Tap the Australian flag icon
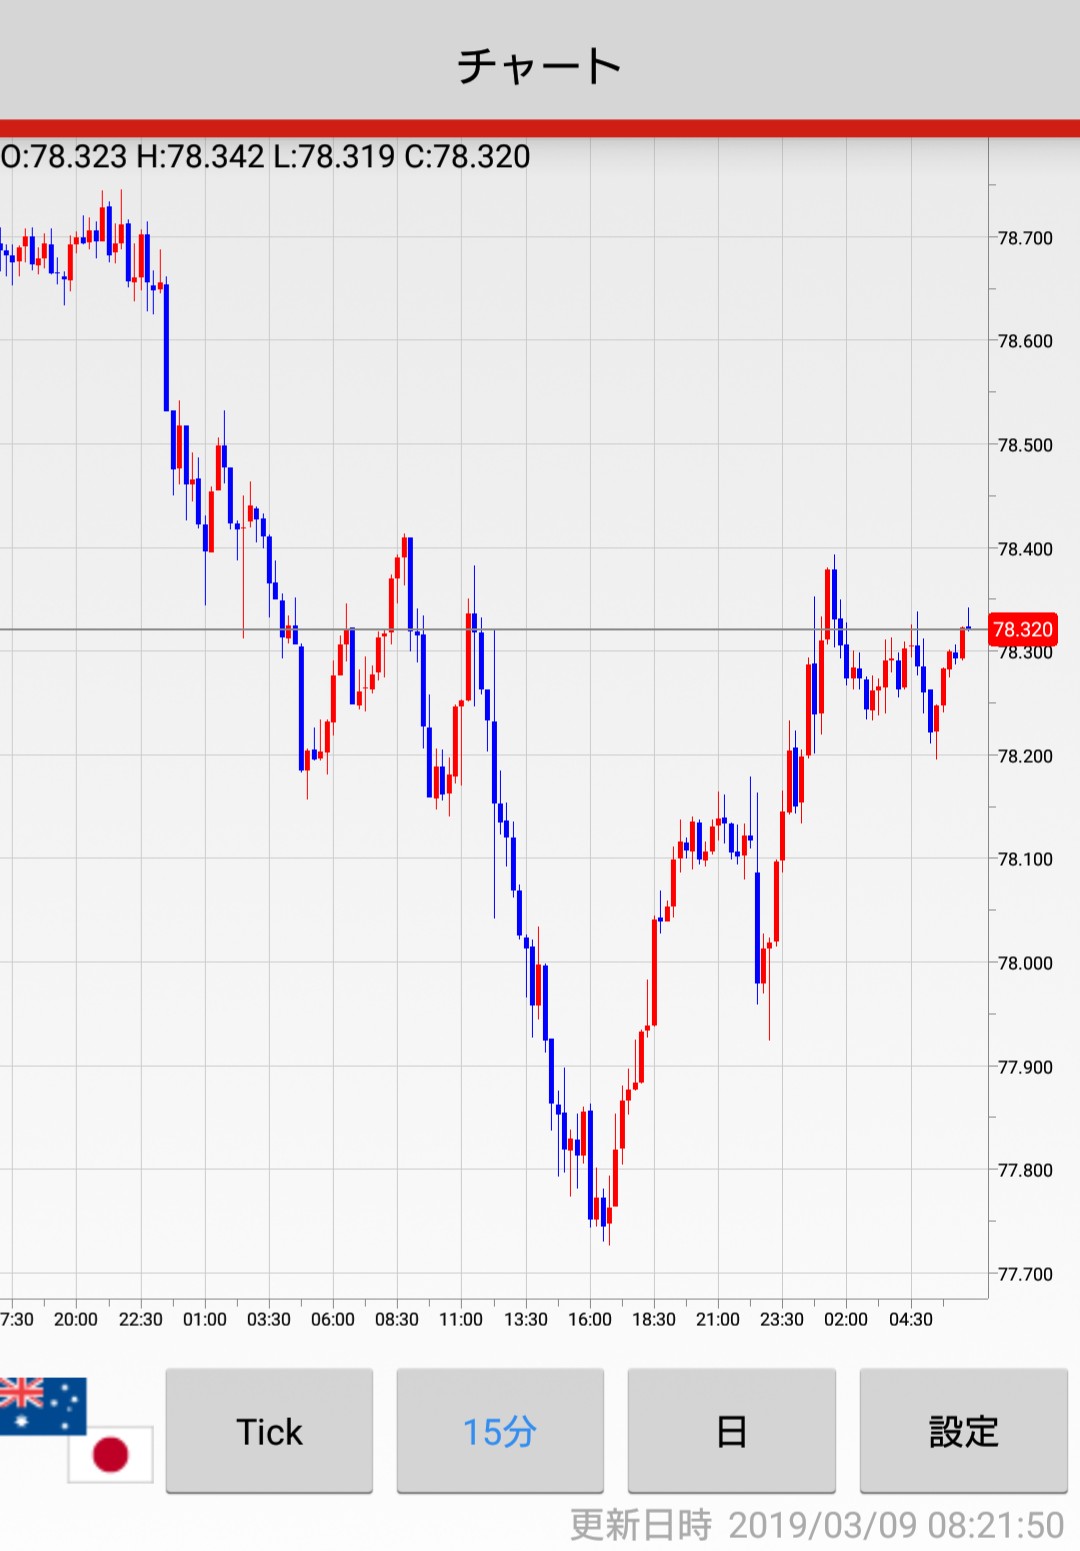 click(x=42, y=1403)
